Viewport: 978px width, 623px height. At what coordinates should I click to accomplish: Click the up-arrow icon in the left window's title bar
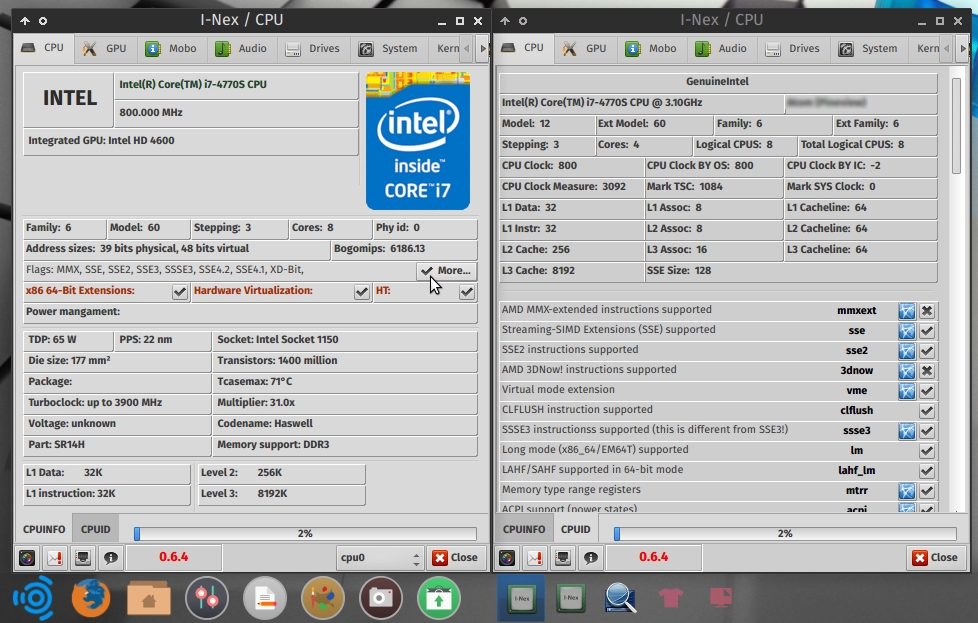coord(25,21)
